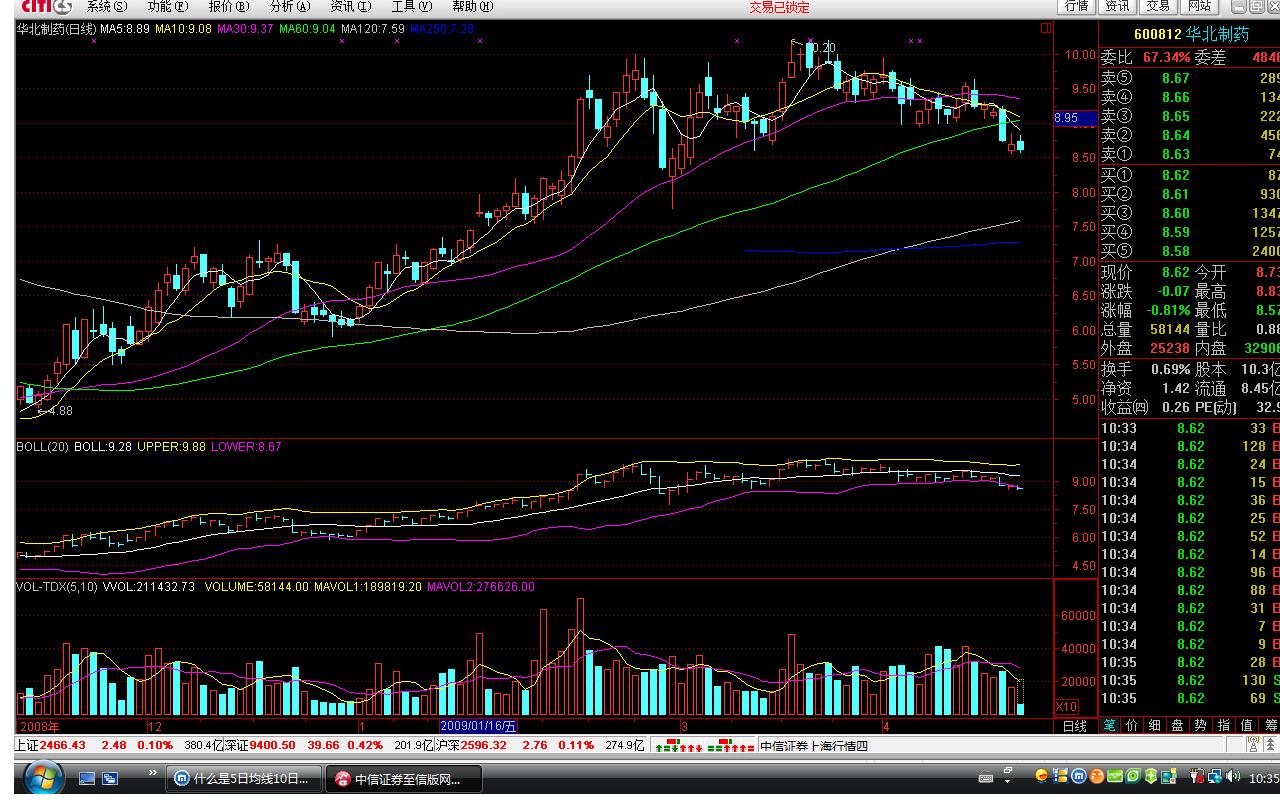This screenshot has height=800, width=1280.
Task: Open the 资讯(I) menu in menu bar
Action: coord(350,6)
